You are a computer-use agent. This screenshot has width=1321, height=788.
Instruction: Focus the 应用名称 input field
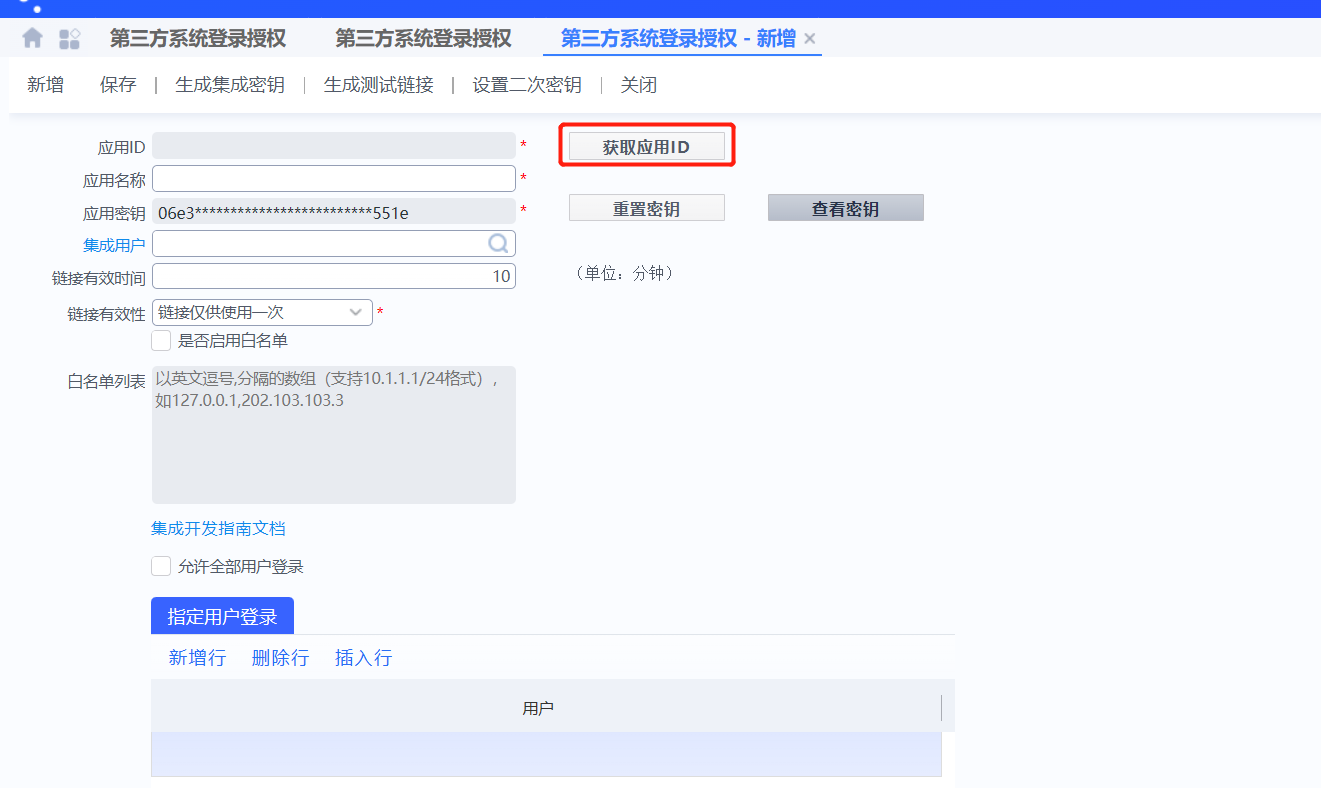[x=334, y=179]
